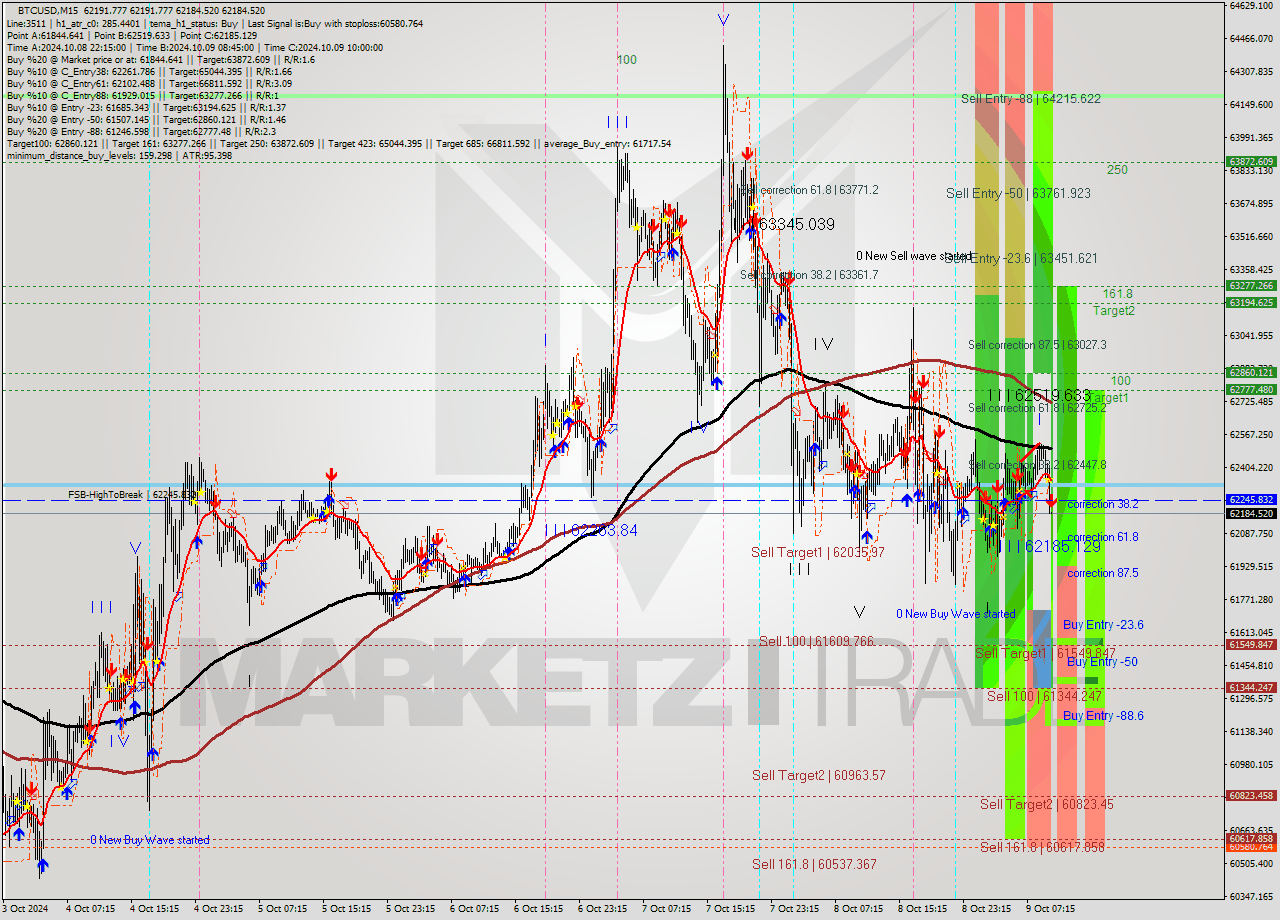Select 'Sell 100 | 61344.247' label

[x=1045, y=696]
